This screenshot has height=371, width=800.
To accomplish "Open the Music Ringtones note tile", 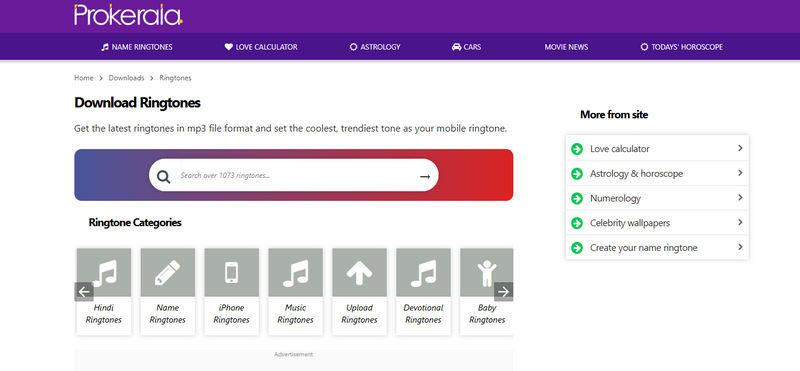I will coord(295,273).
